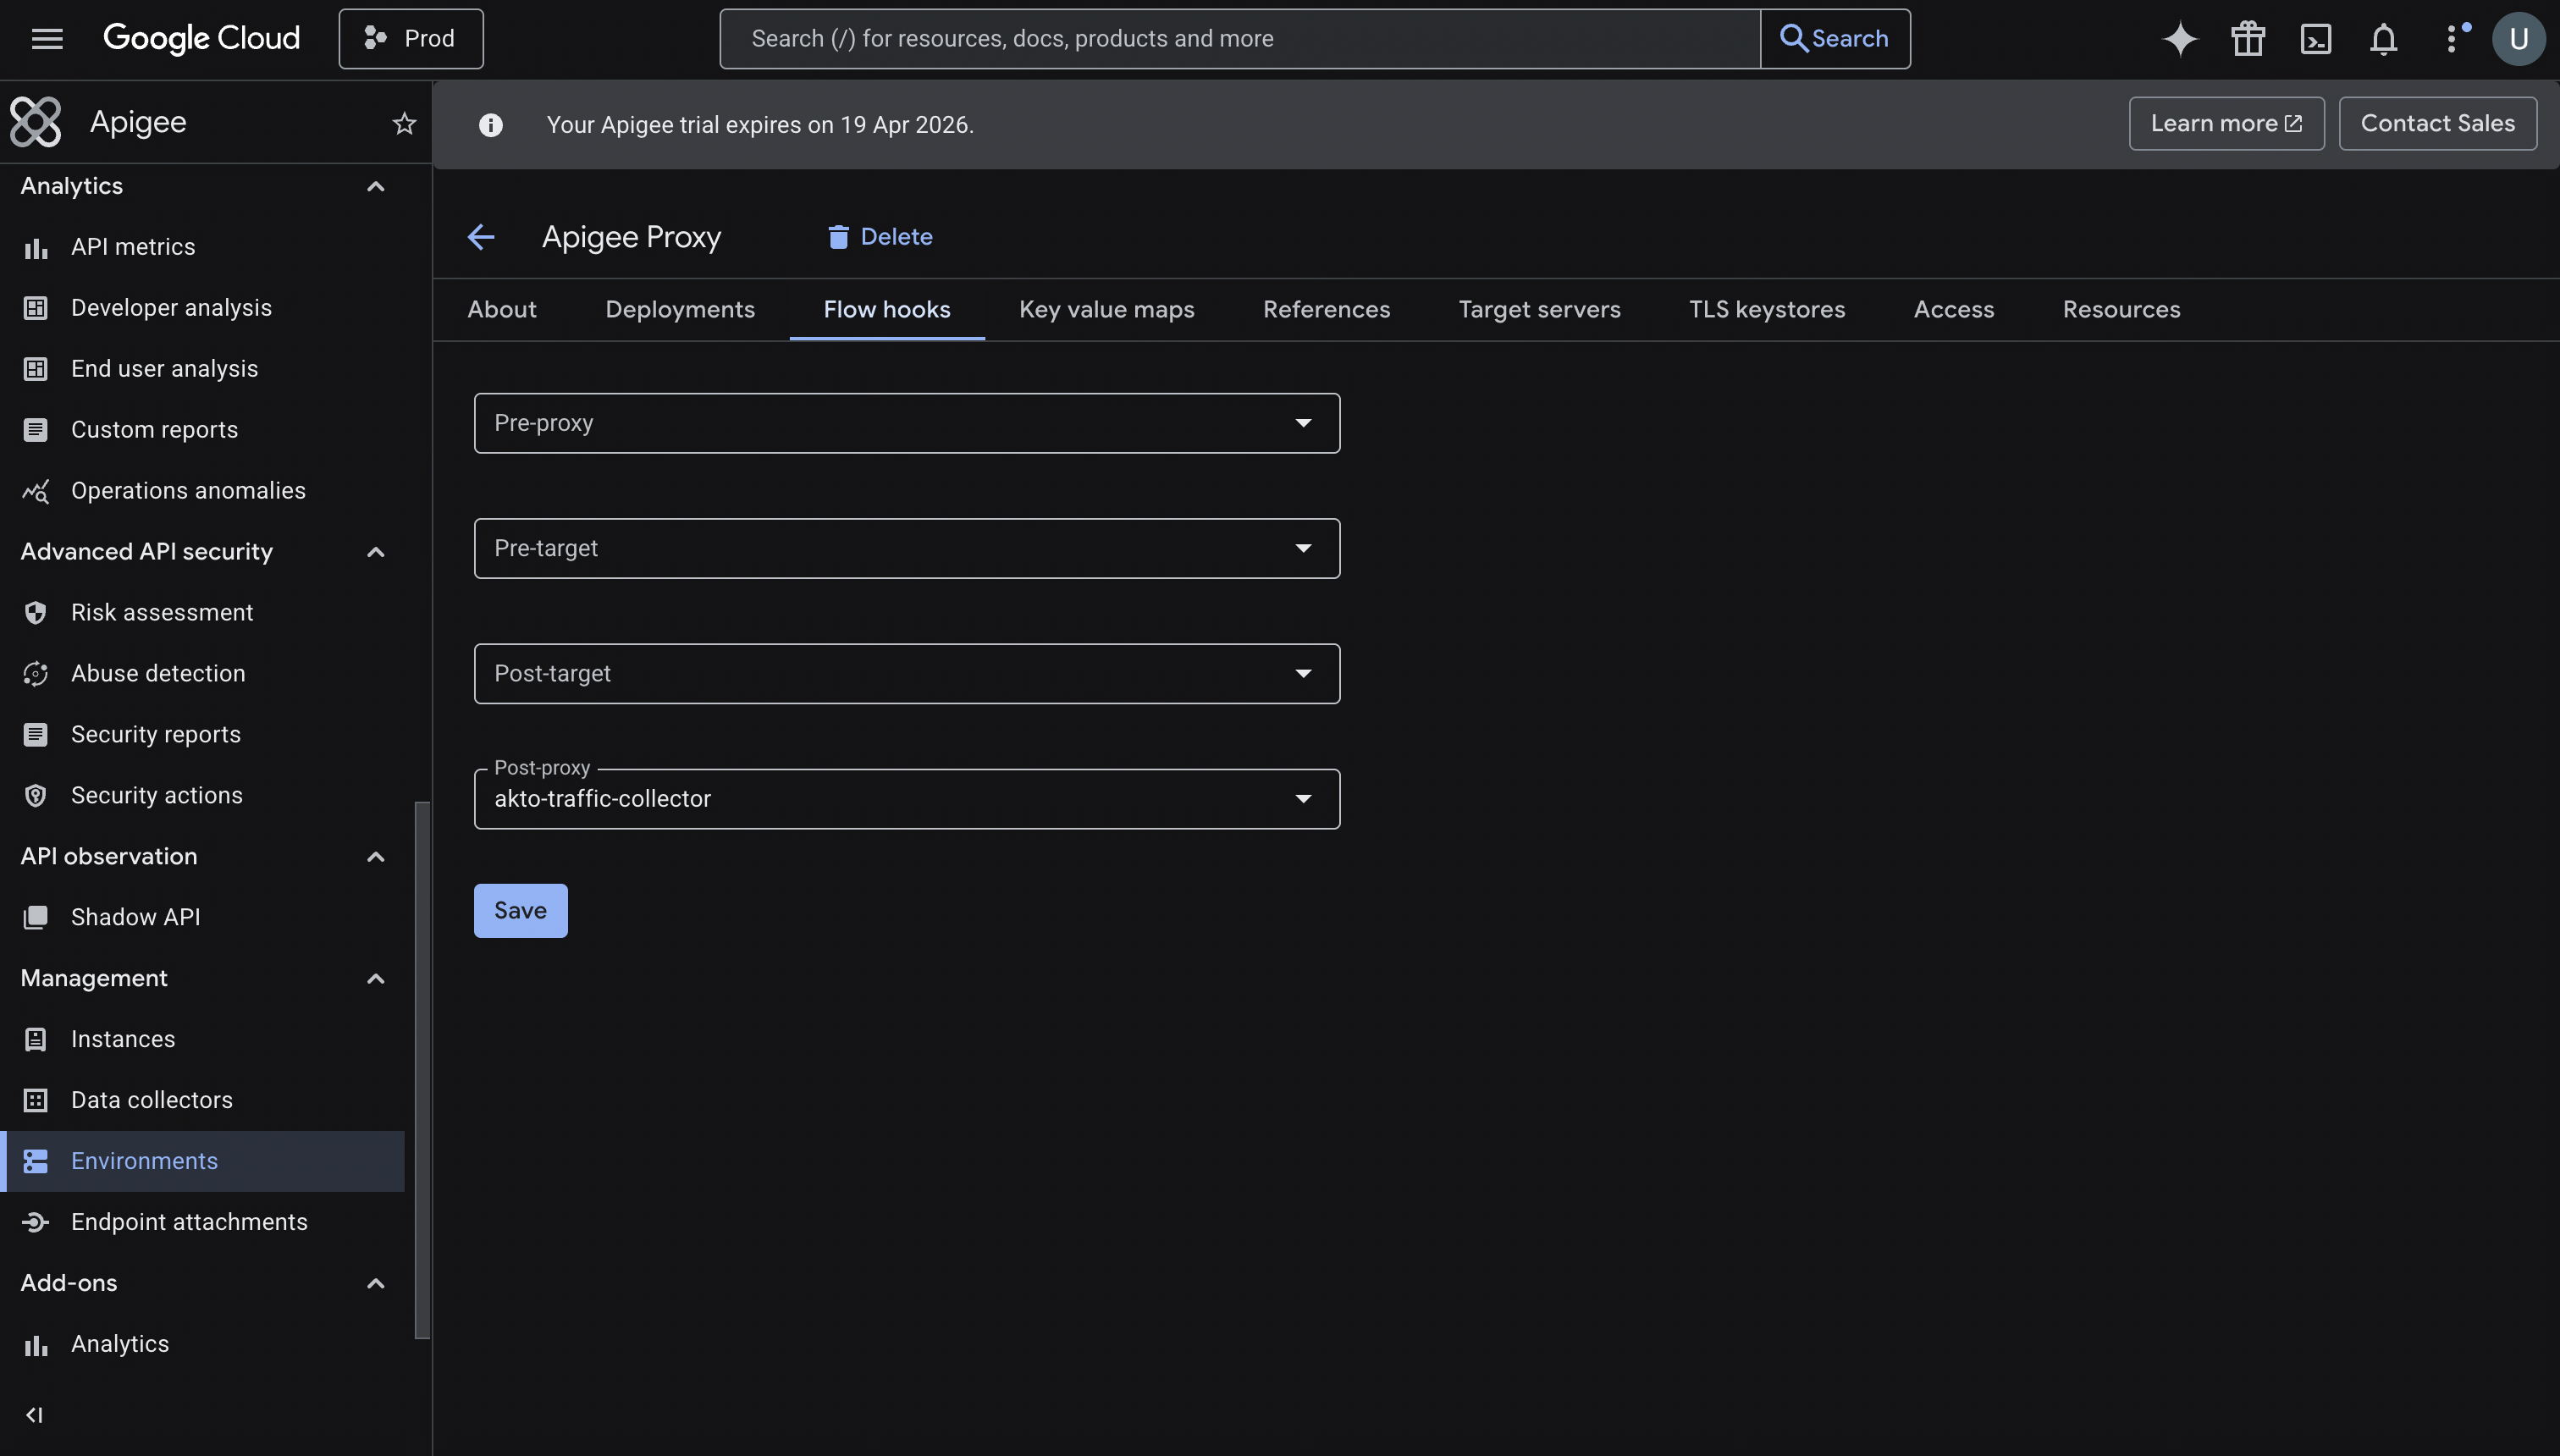The height and width of the screenshot is (1456, 2560).
Task: Open the Pre-proxy flow hook dropdown
Action: [x=906, y=423]
